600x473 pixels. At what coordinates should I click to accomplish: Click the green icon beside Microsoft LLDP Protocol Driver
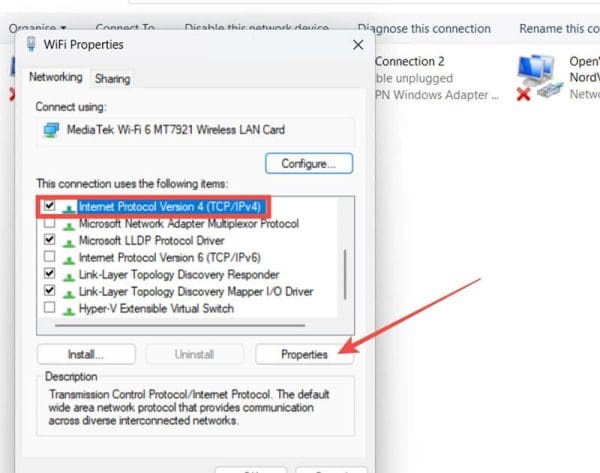67,241
